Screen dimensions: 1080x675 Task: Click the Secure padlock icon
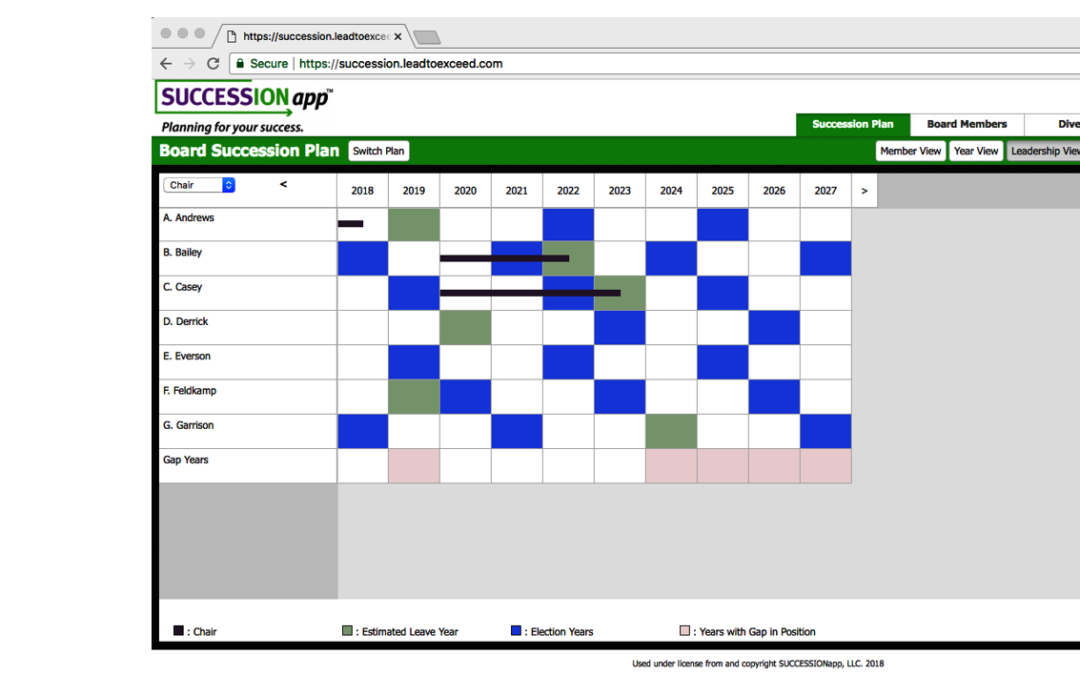(240, 63)
